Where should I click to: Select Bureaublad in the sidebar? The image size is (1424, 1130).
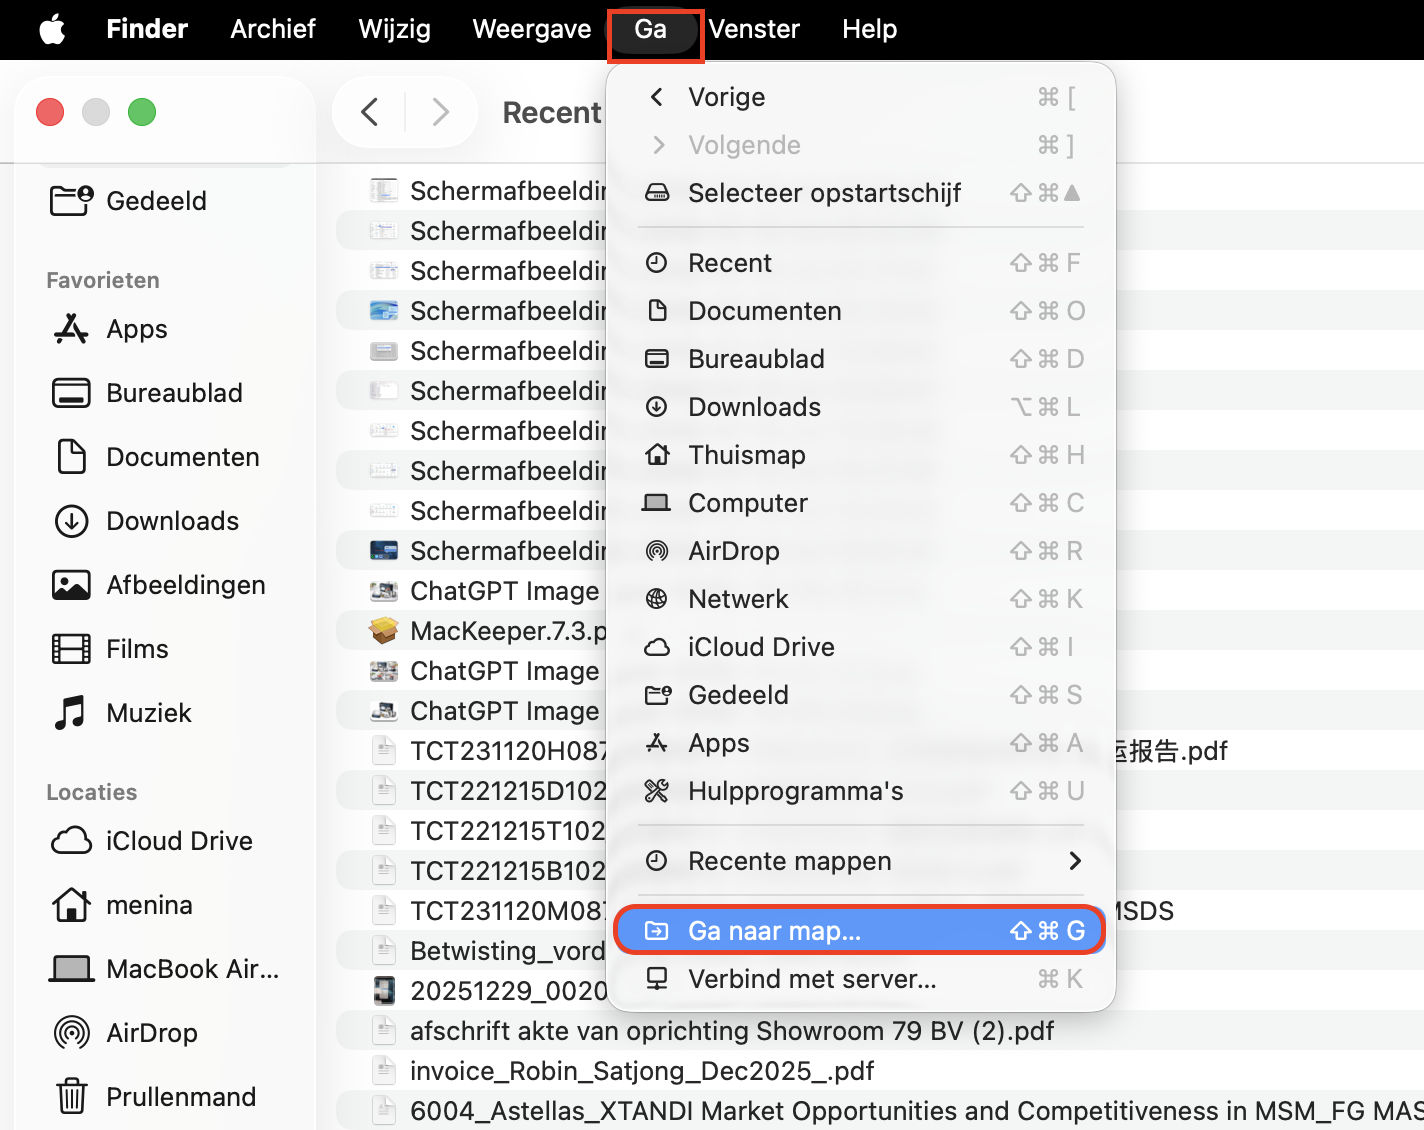[x=173, y=393]
